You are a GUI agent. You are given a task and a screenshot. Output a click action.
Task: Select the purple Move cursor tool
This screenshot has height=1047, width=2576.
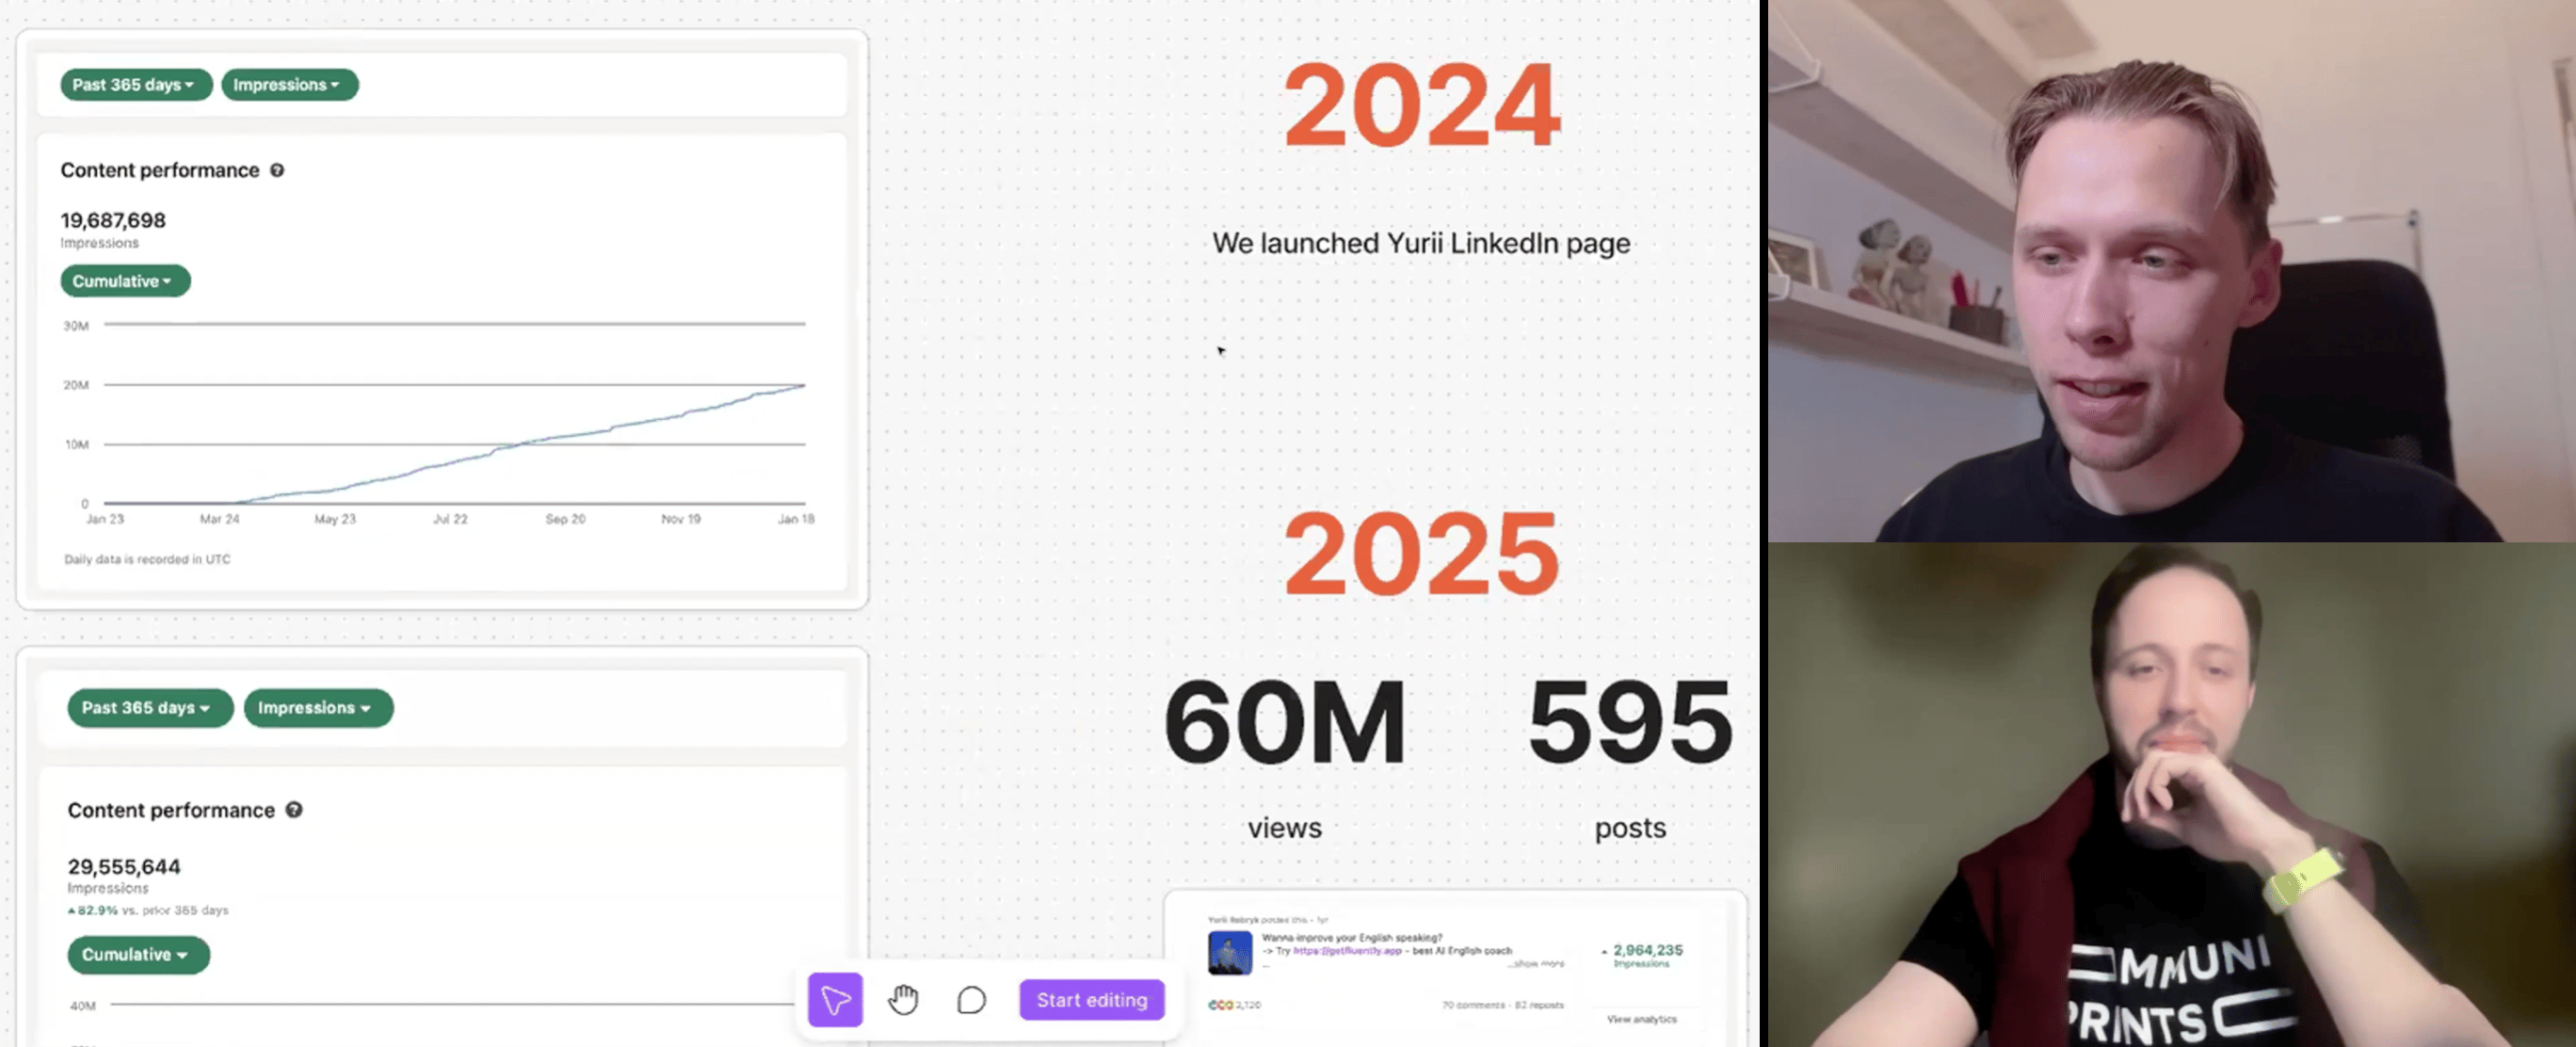(835, 999)
